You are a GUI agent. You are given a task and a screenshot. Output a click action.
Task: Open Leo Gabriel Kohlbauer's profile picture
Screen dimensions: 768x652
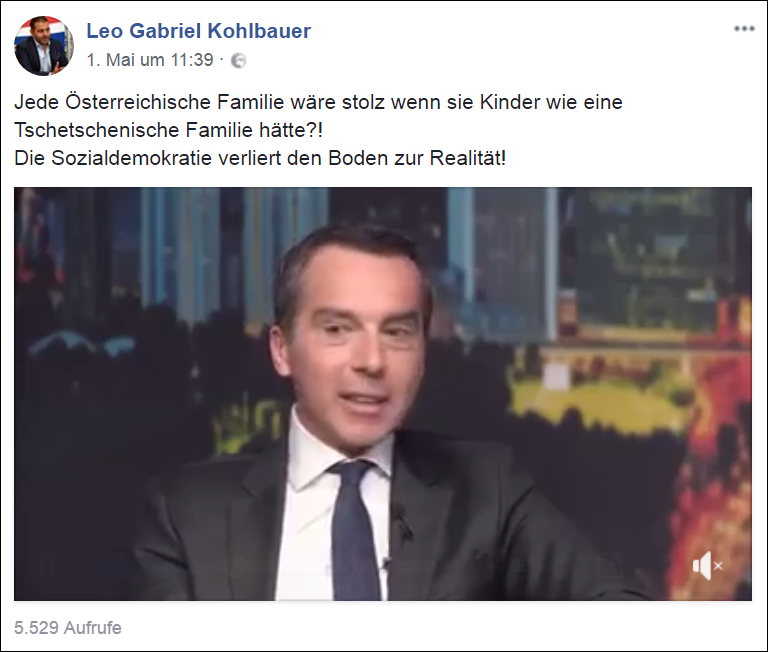pos(44,46)
